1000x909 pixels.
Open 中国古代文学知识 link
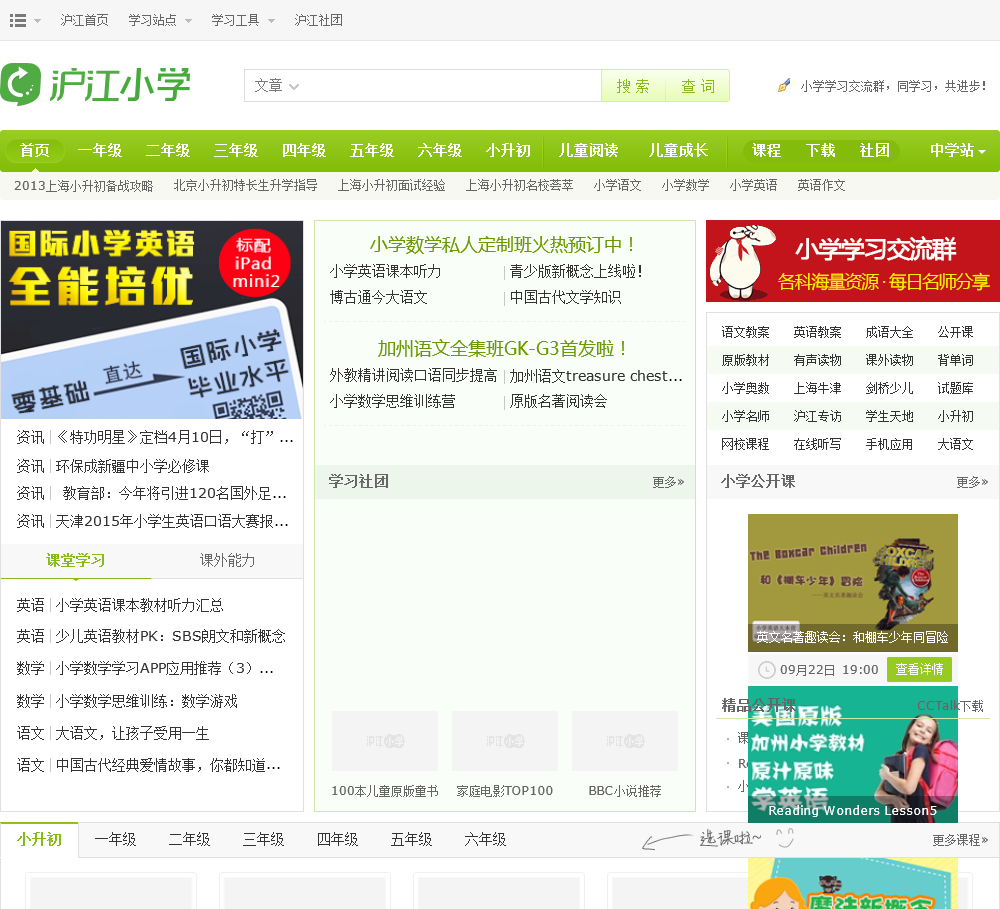click(x=565, y=297)
